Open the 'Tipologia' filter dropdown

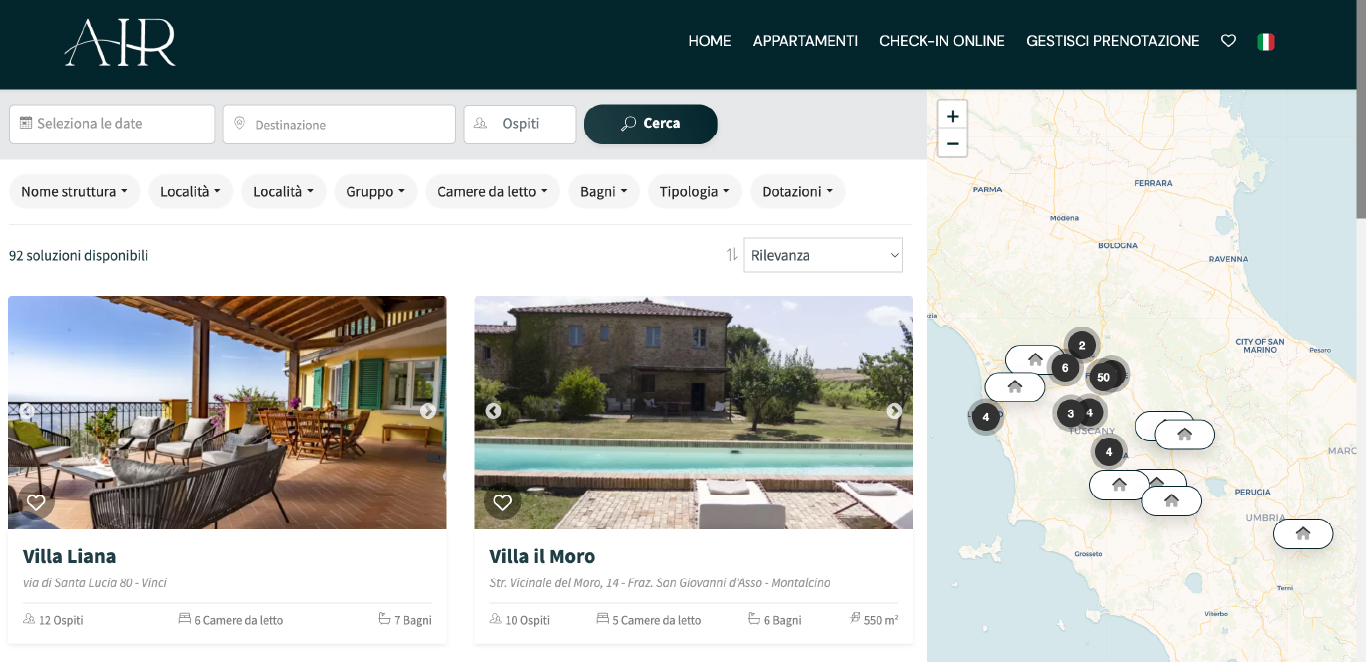click(694, 191)
